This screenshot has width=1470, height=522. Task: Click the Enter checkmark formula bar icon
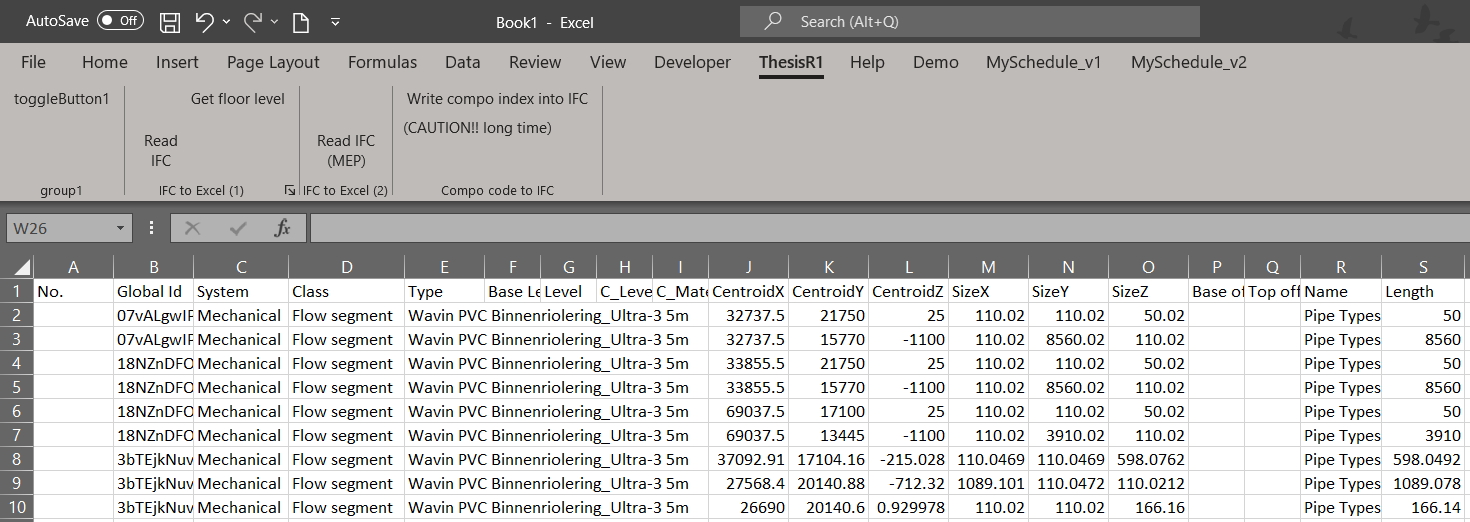(x=238, y=228)
